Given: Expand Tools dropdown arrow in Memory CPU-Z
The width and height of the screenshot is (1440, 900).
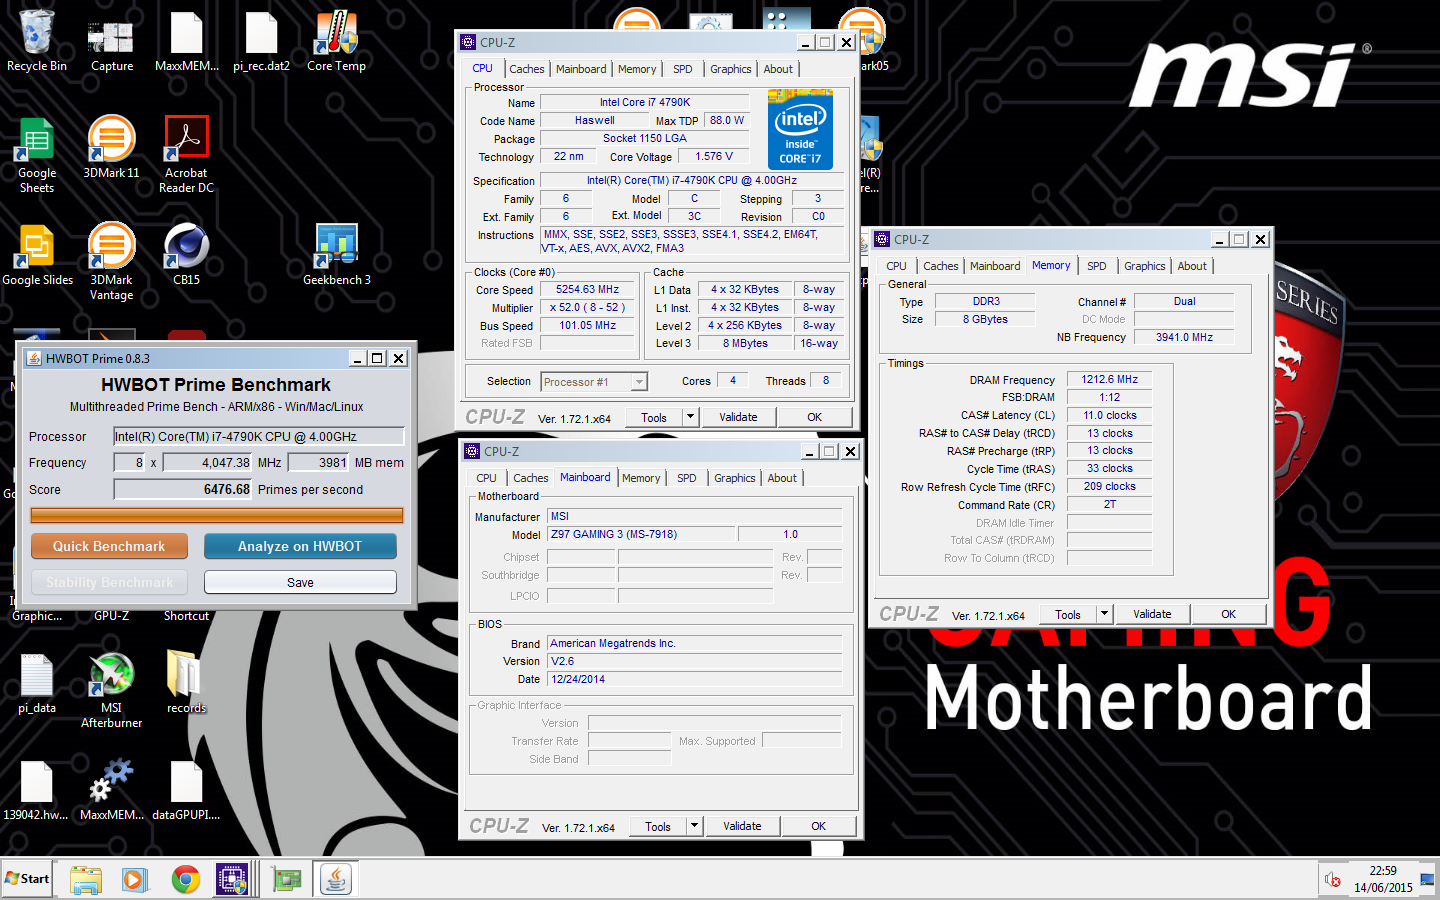Looking at the screenshot, I should pyautogui.click(x=1104, y=614).
